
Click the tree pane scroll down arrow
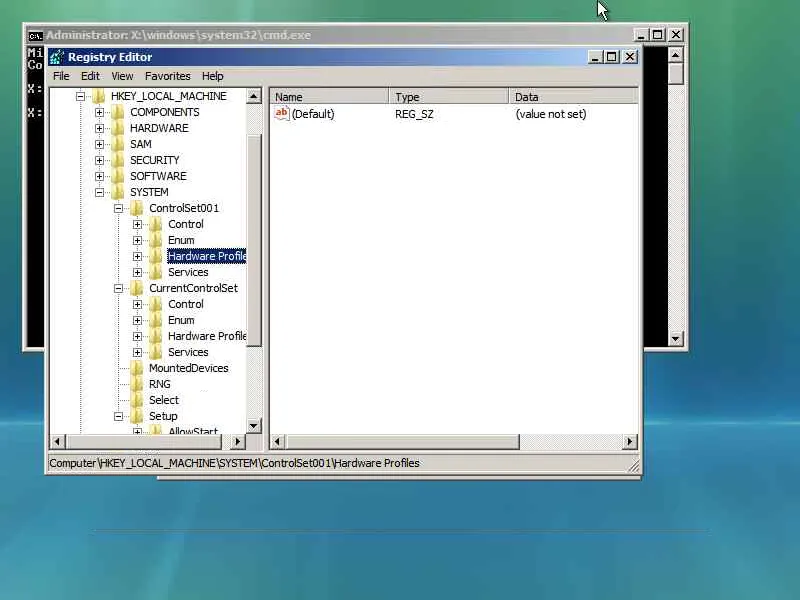254,426
